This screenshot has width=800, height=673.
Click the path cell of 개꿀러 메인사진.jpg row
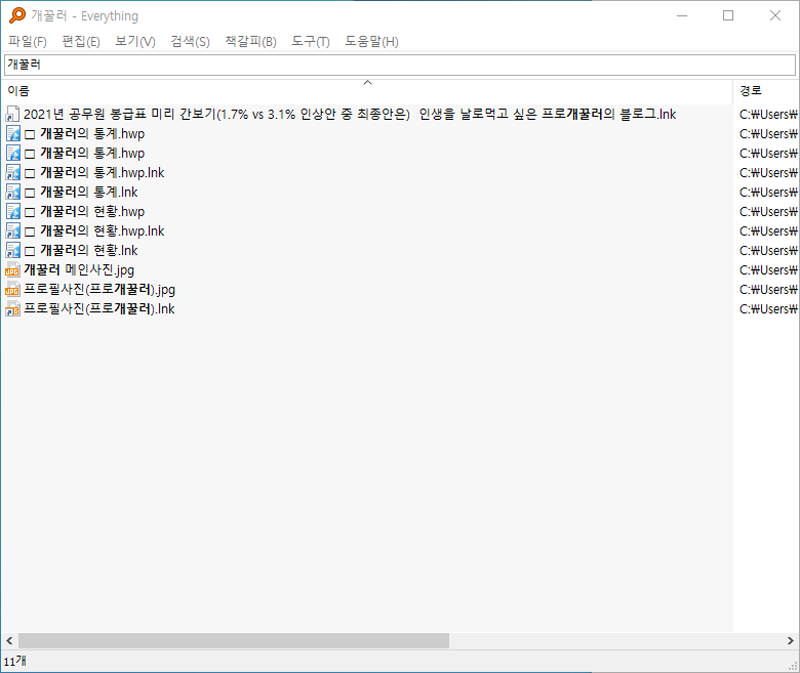click(767, 270)
